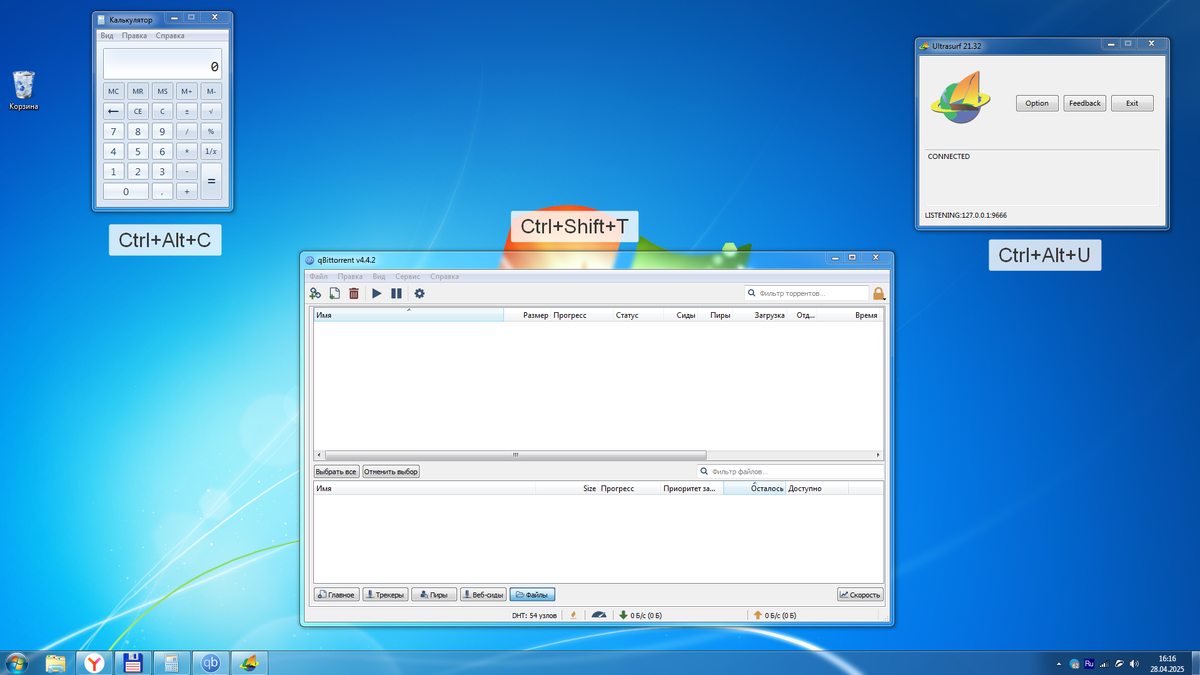Click the Feedback button in Ultrasurf
This screenshot has width=1200, height=675.
[1084, 103]
